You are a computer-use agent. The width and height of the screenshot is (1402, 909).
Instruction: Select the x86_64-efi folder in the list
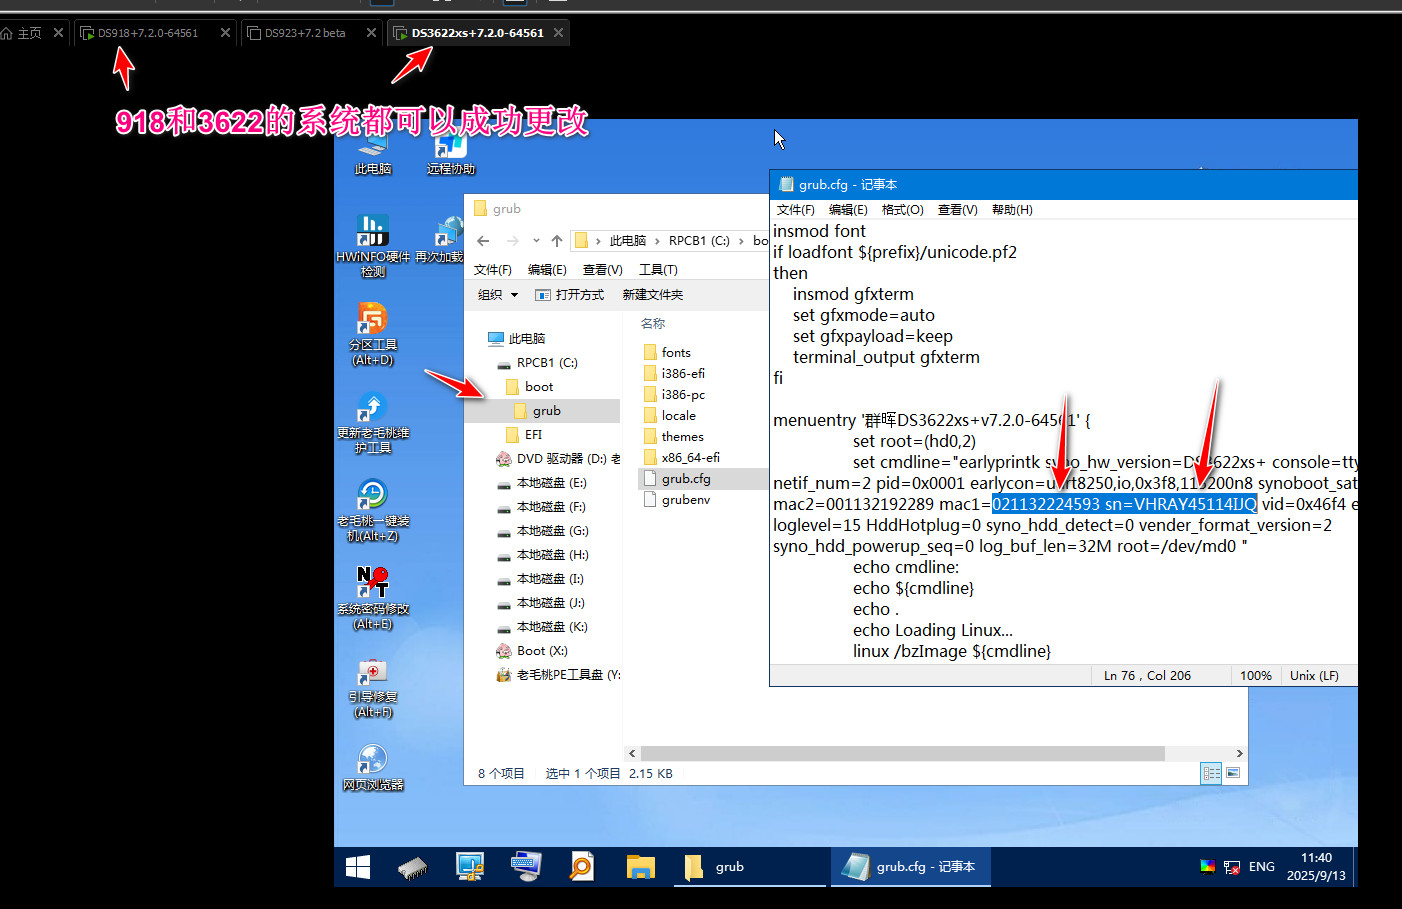tap(681, 458)
